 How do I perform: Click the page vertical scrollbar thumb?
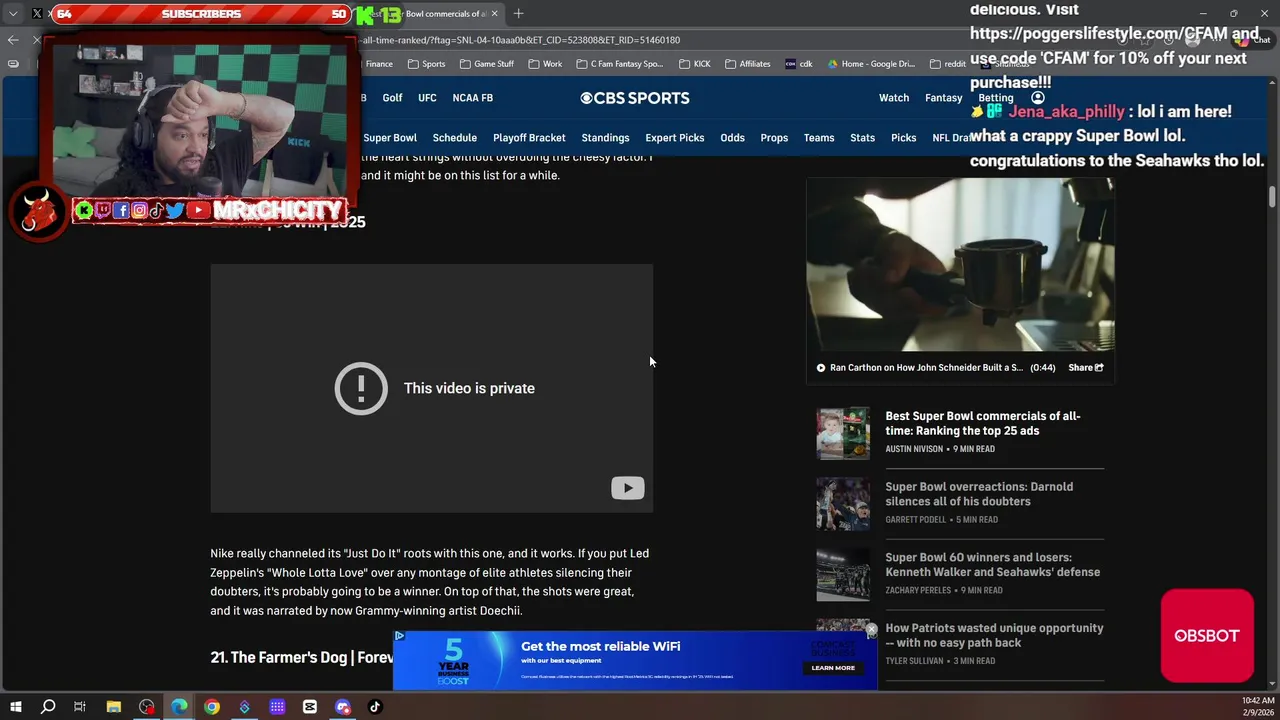point(1272,196)
